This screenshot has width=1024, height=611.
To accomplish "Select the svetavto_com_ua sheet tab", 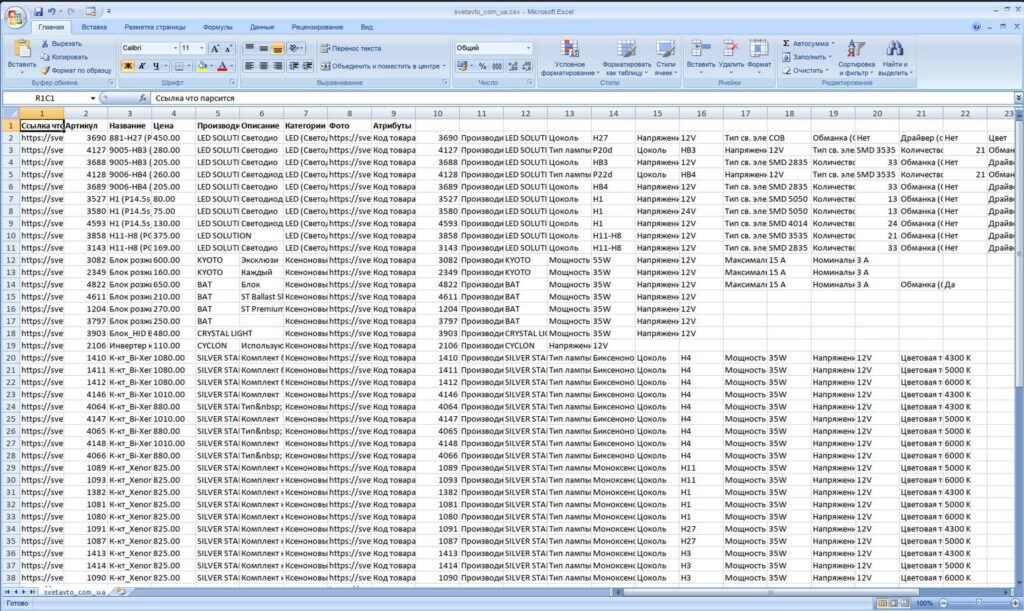I will pyautogui.click(x=74, y=592).
